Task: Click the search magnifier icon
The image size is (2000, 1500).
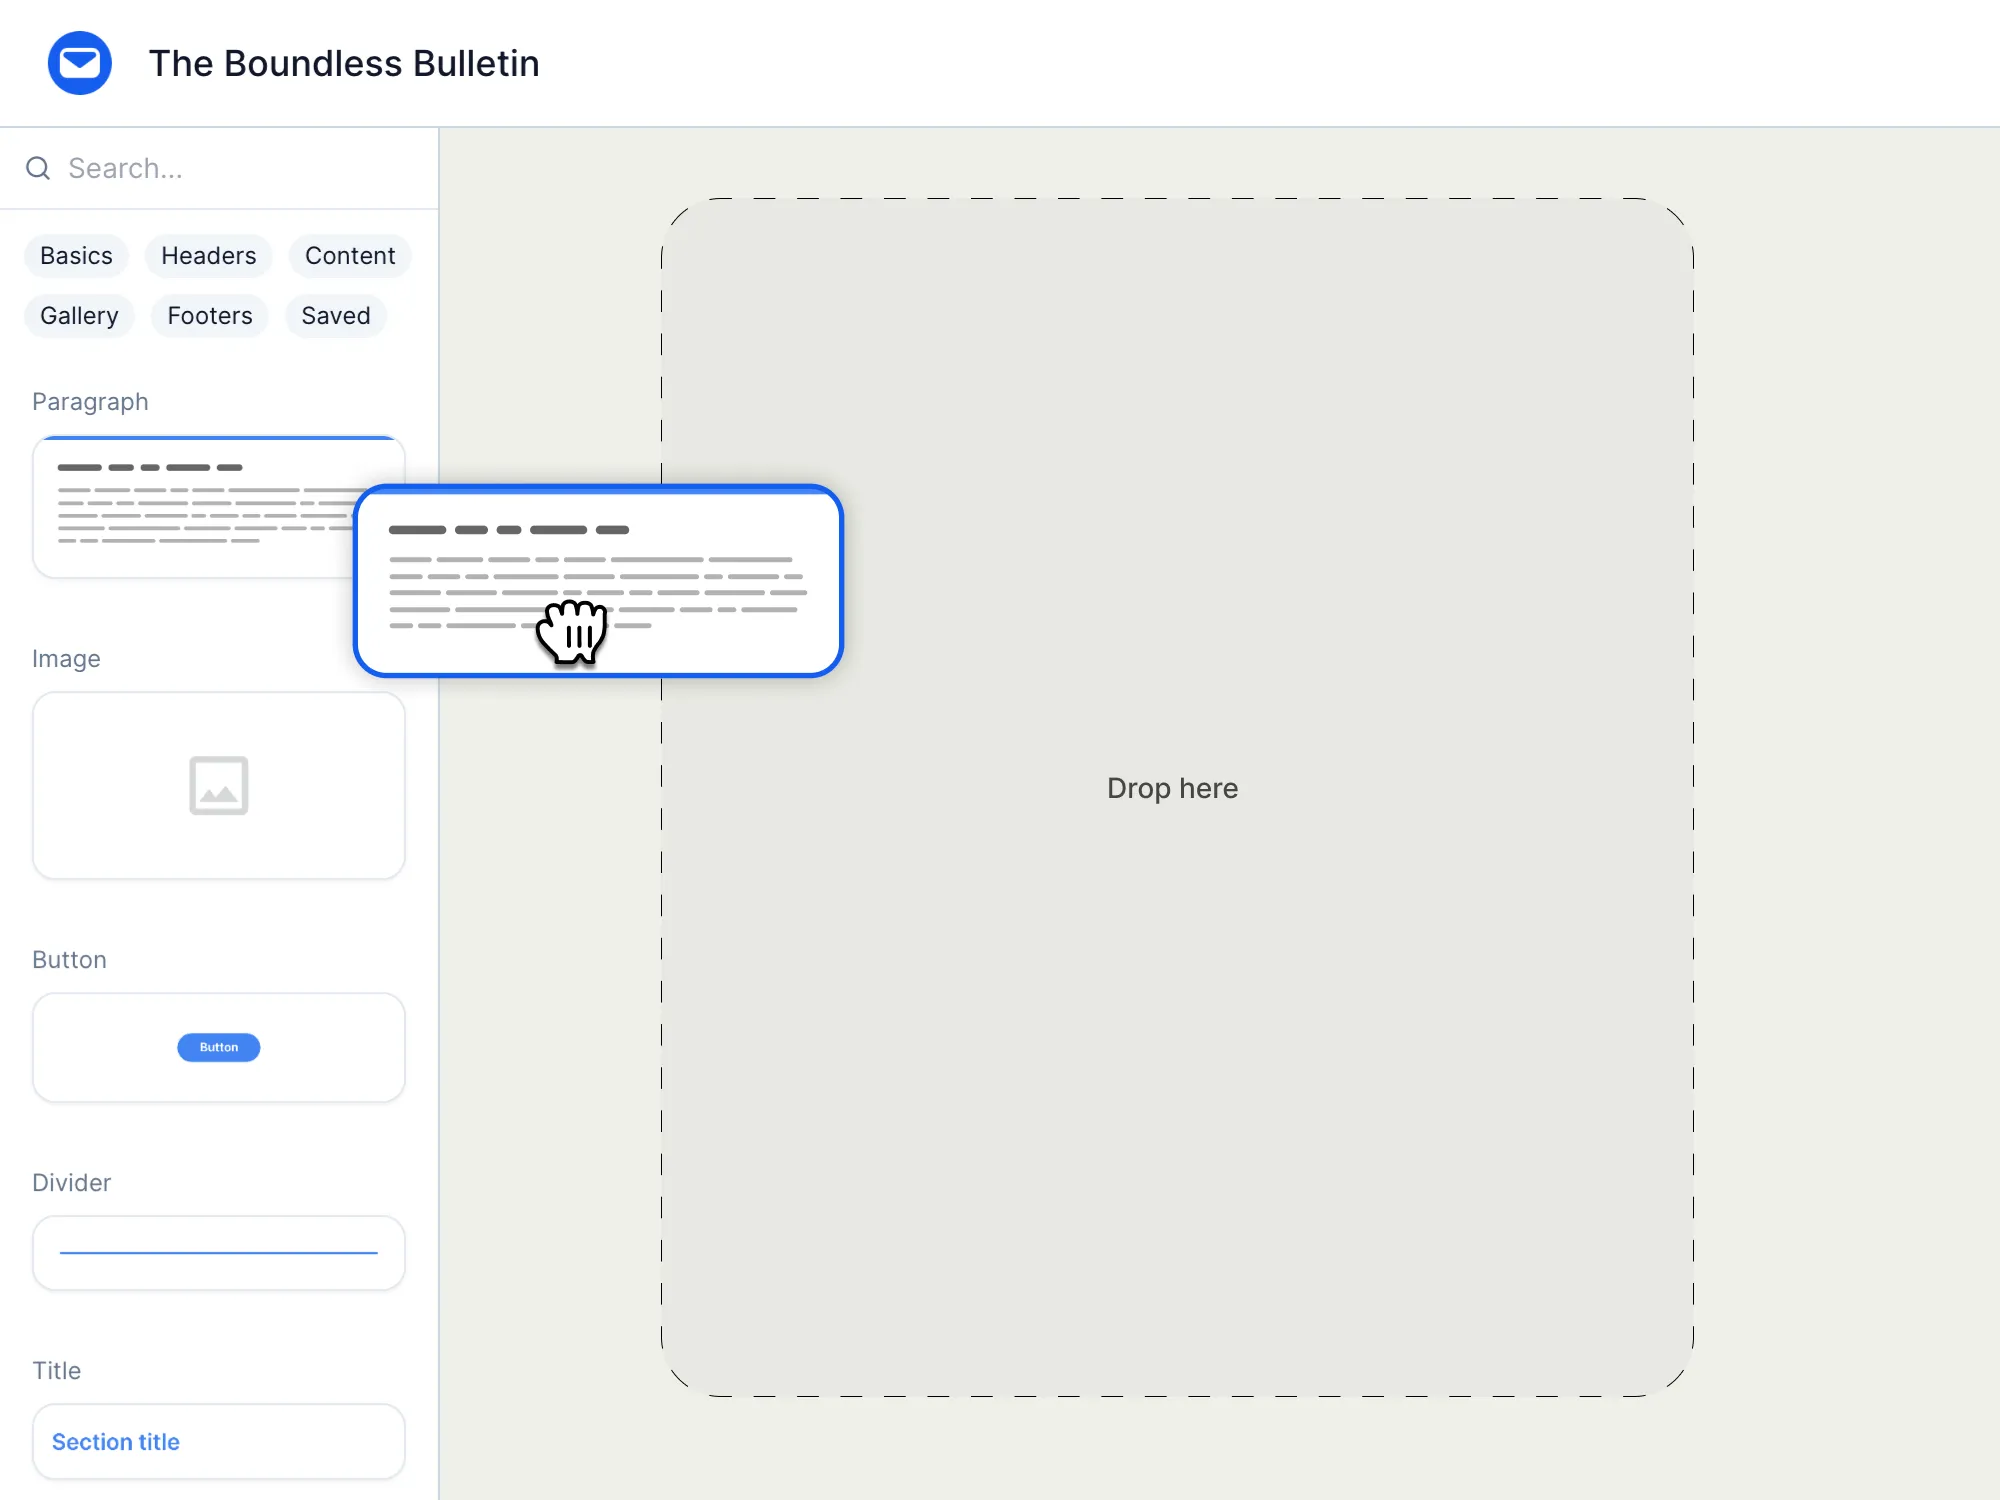Action: click(x=37, y=168)
